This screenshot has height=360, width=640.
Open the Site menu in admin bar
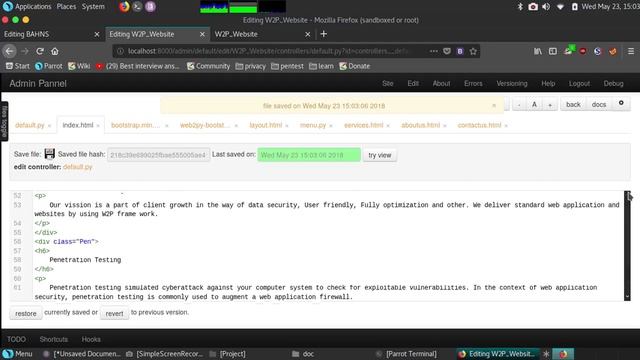click(x=388, y=83)
